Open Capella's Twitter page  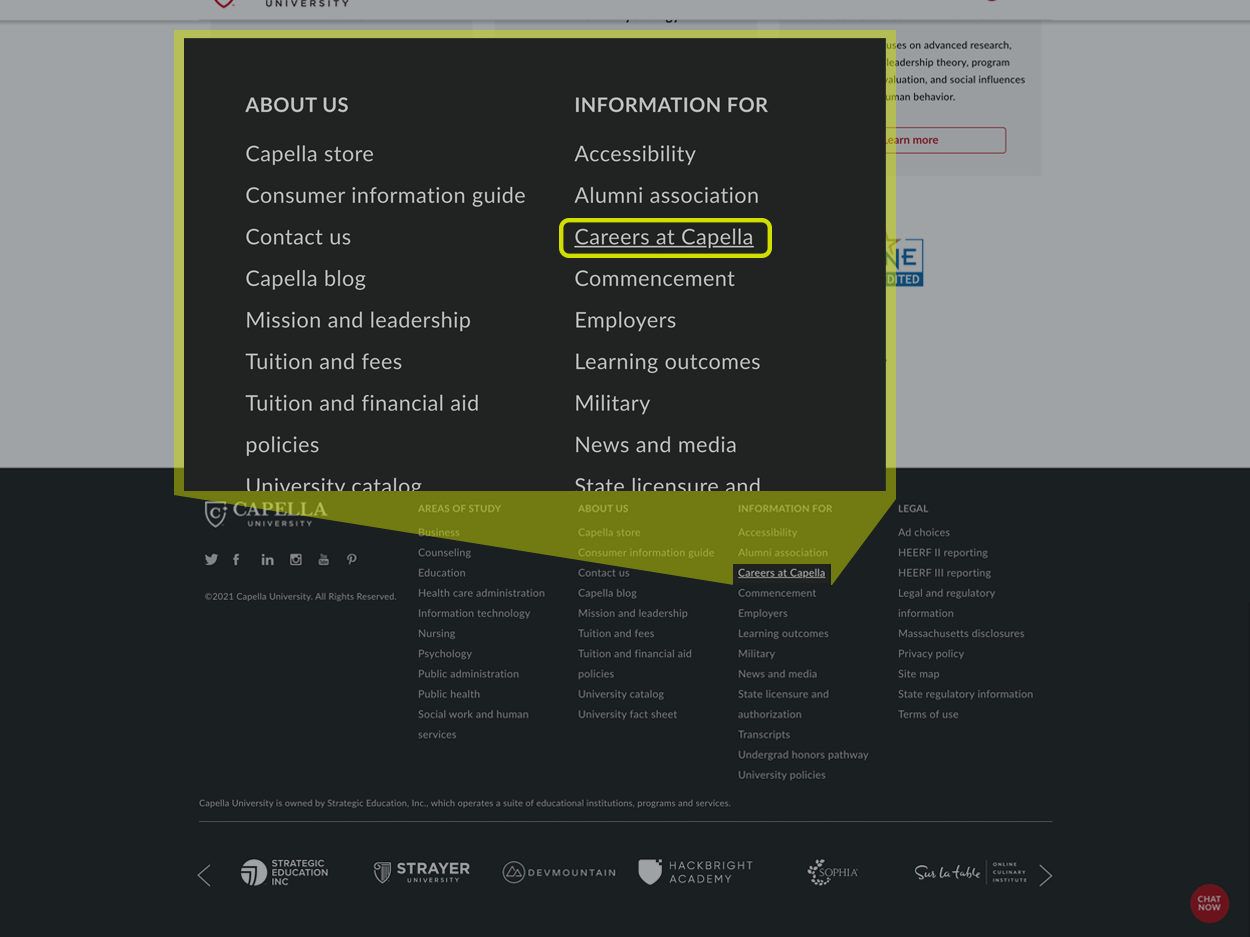click(x=211, y=559)
